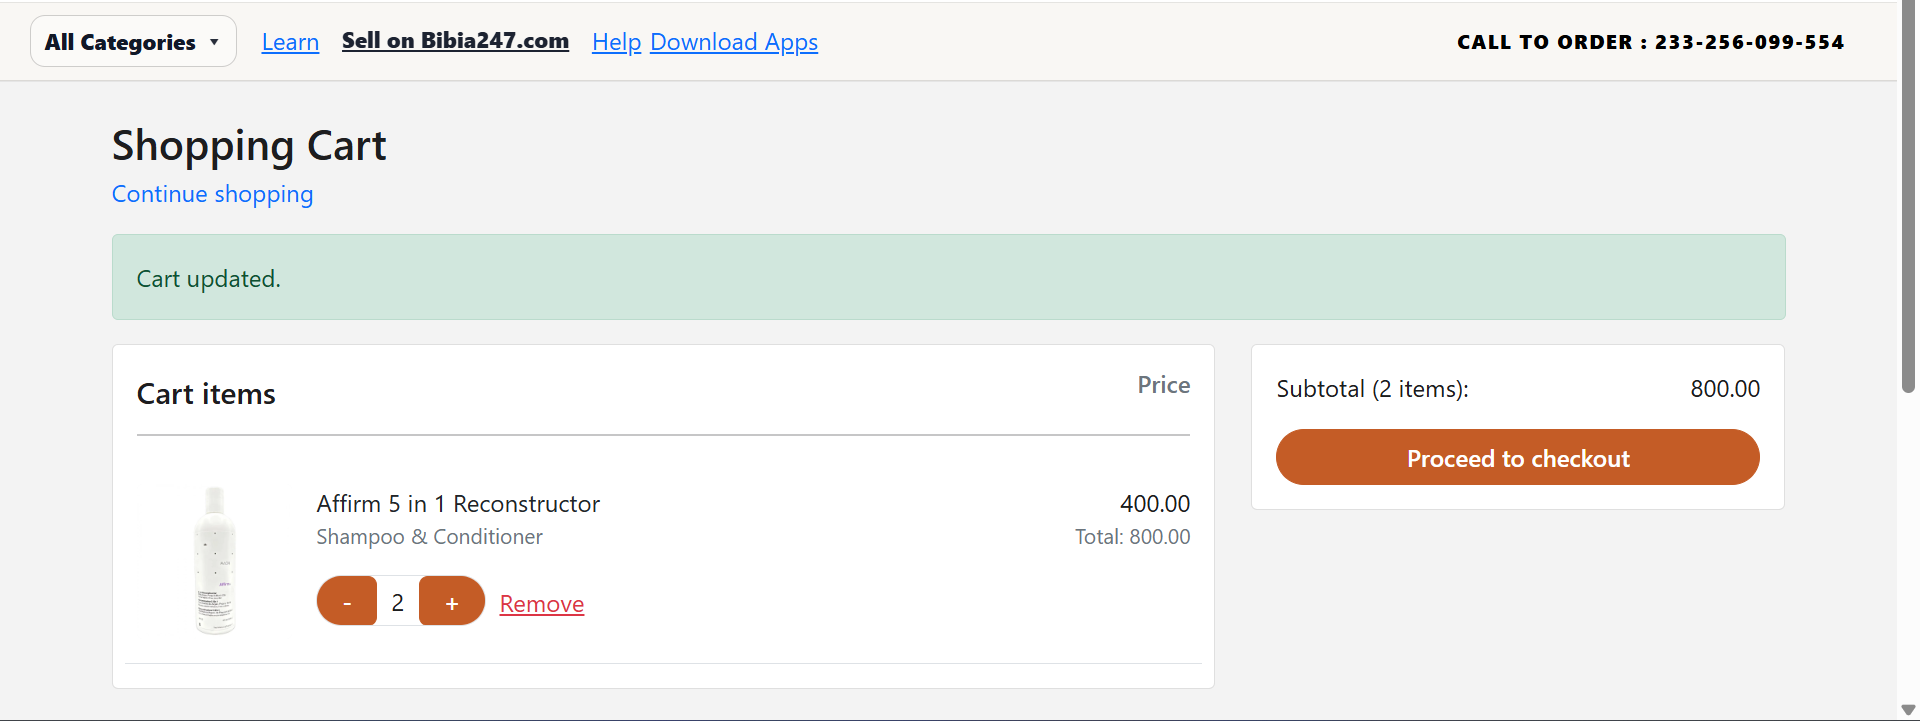Expand the categories chevron arrow

213,41
